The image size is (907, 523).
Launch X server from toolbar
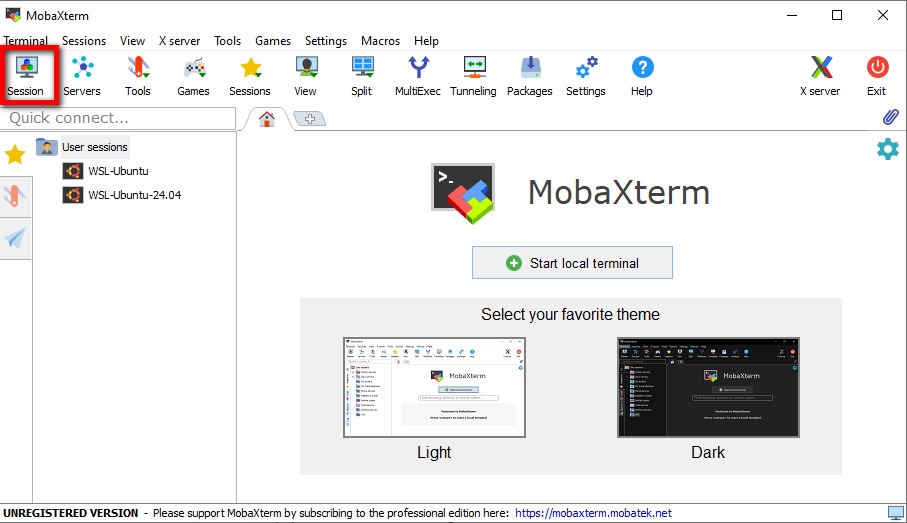pyautogui.click(x=820, y=75)
